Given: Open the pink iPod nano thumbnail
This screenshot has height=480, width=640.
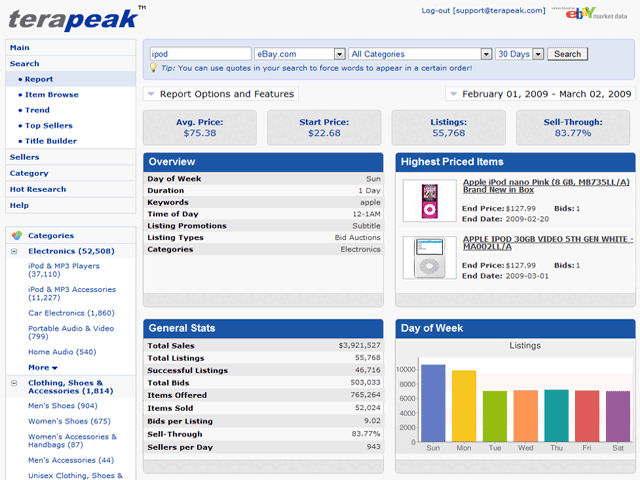Looking at the screenshot, I should click(429, 201).
